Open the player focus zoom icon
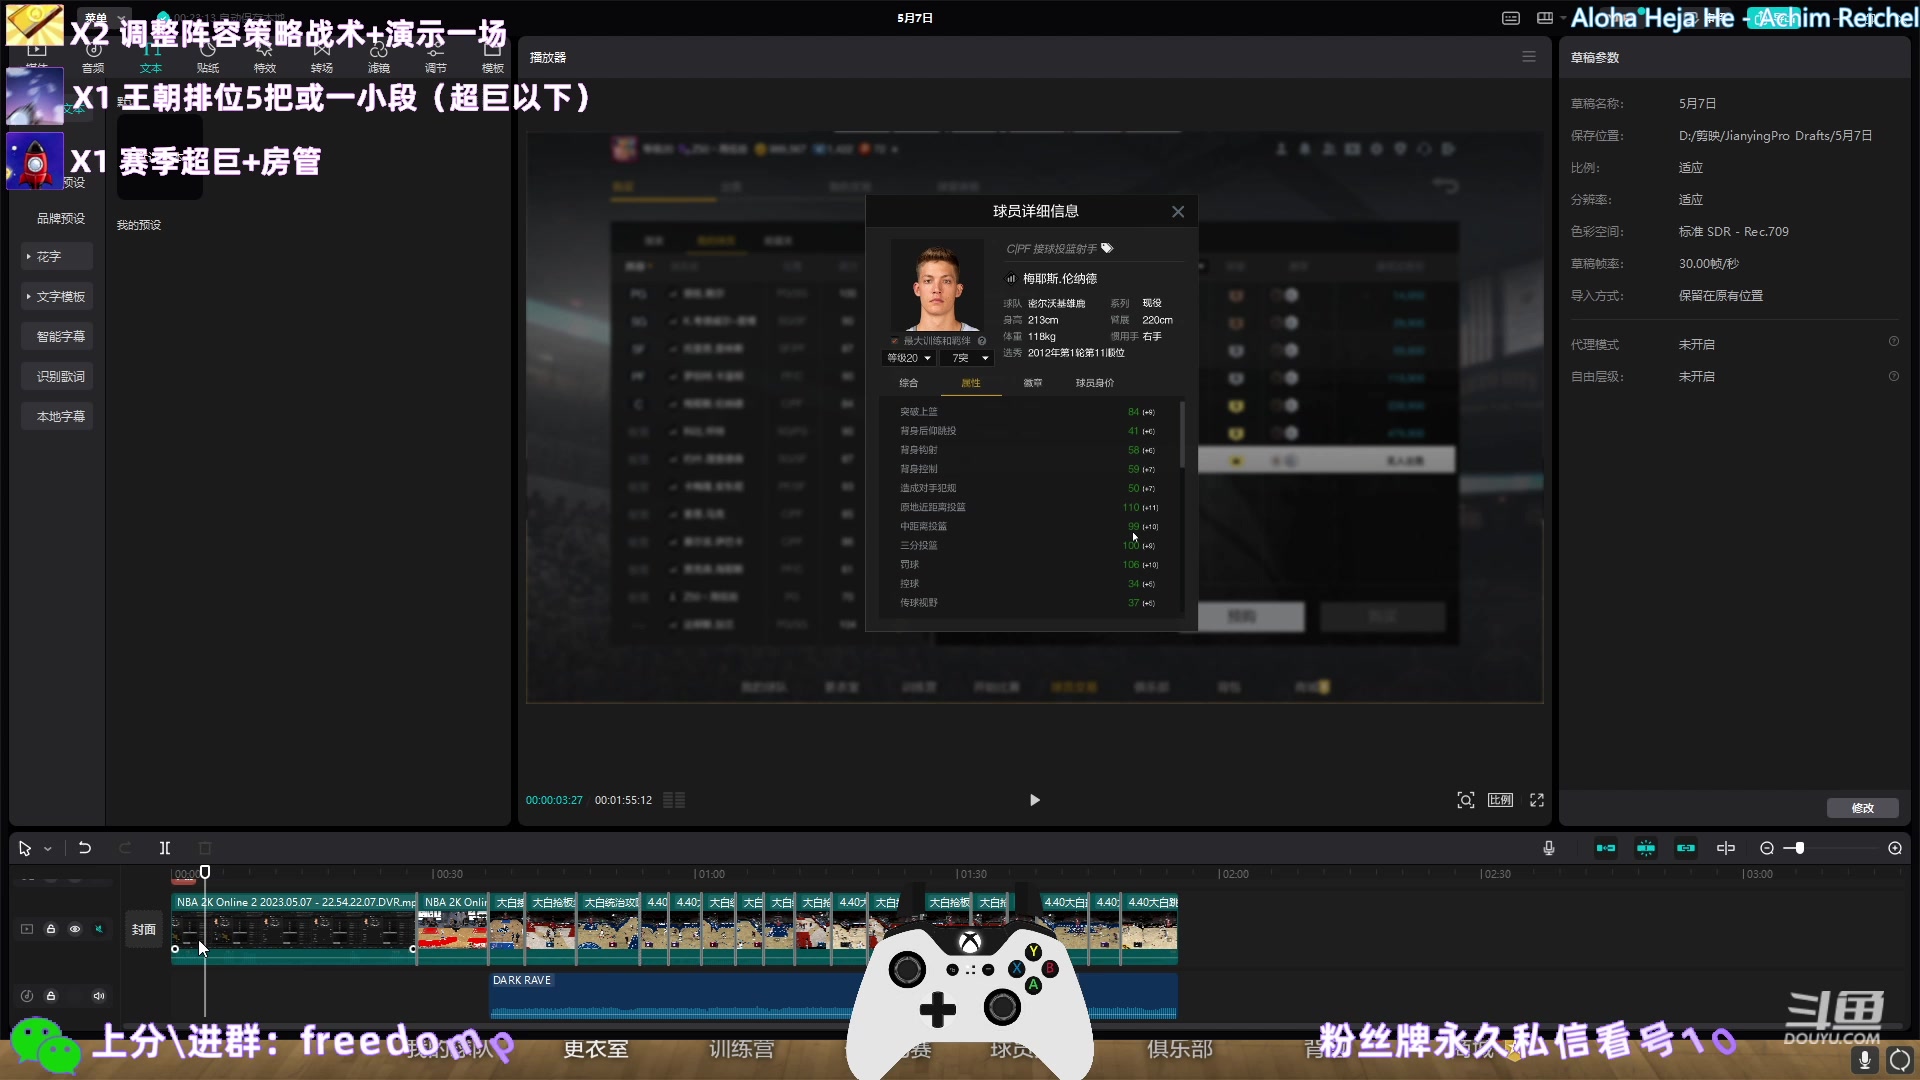 click(1466, 800)
